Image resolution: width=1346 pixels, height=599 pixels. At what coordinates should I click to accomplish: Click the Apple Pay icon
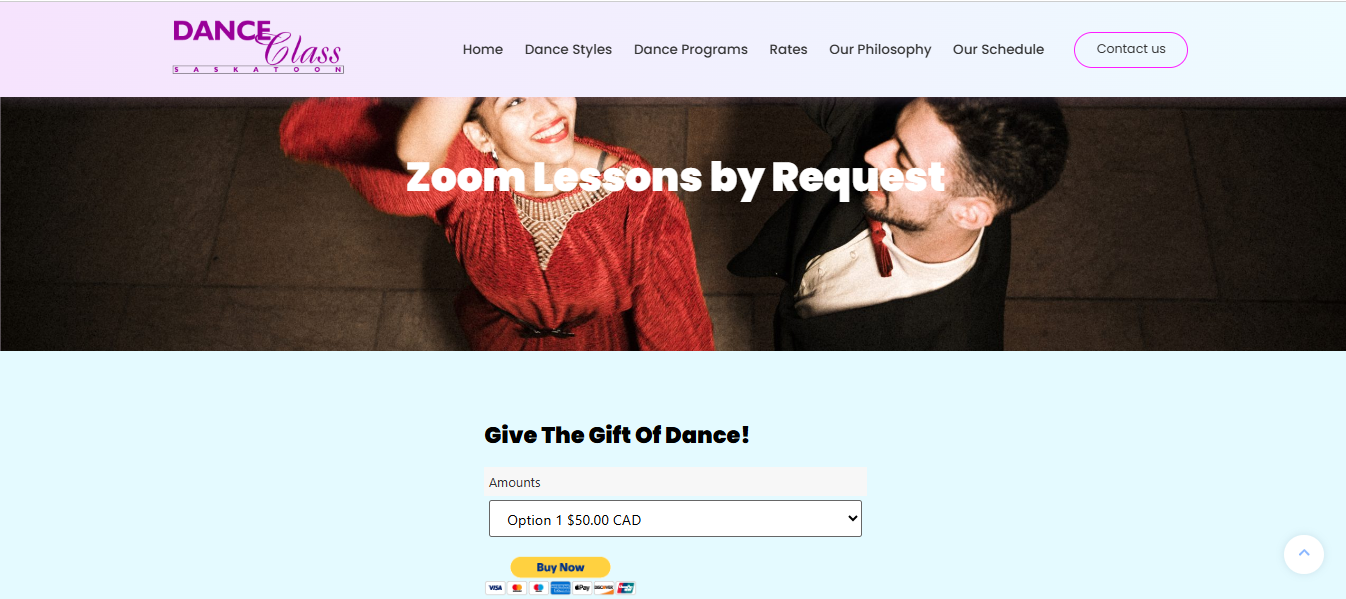coord(582,588)
